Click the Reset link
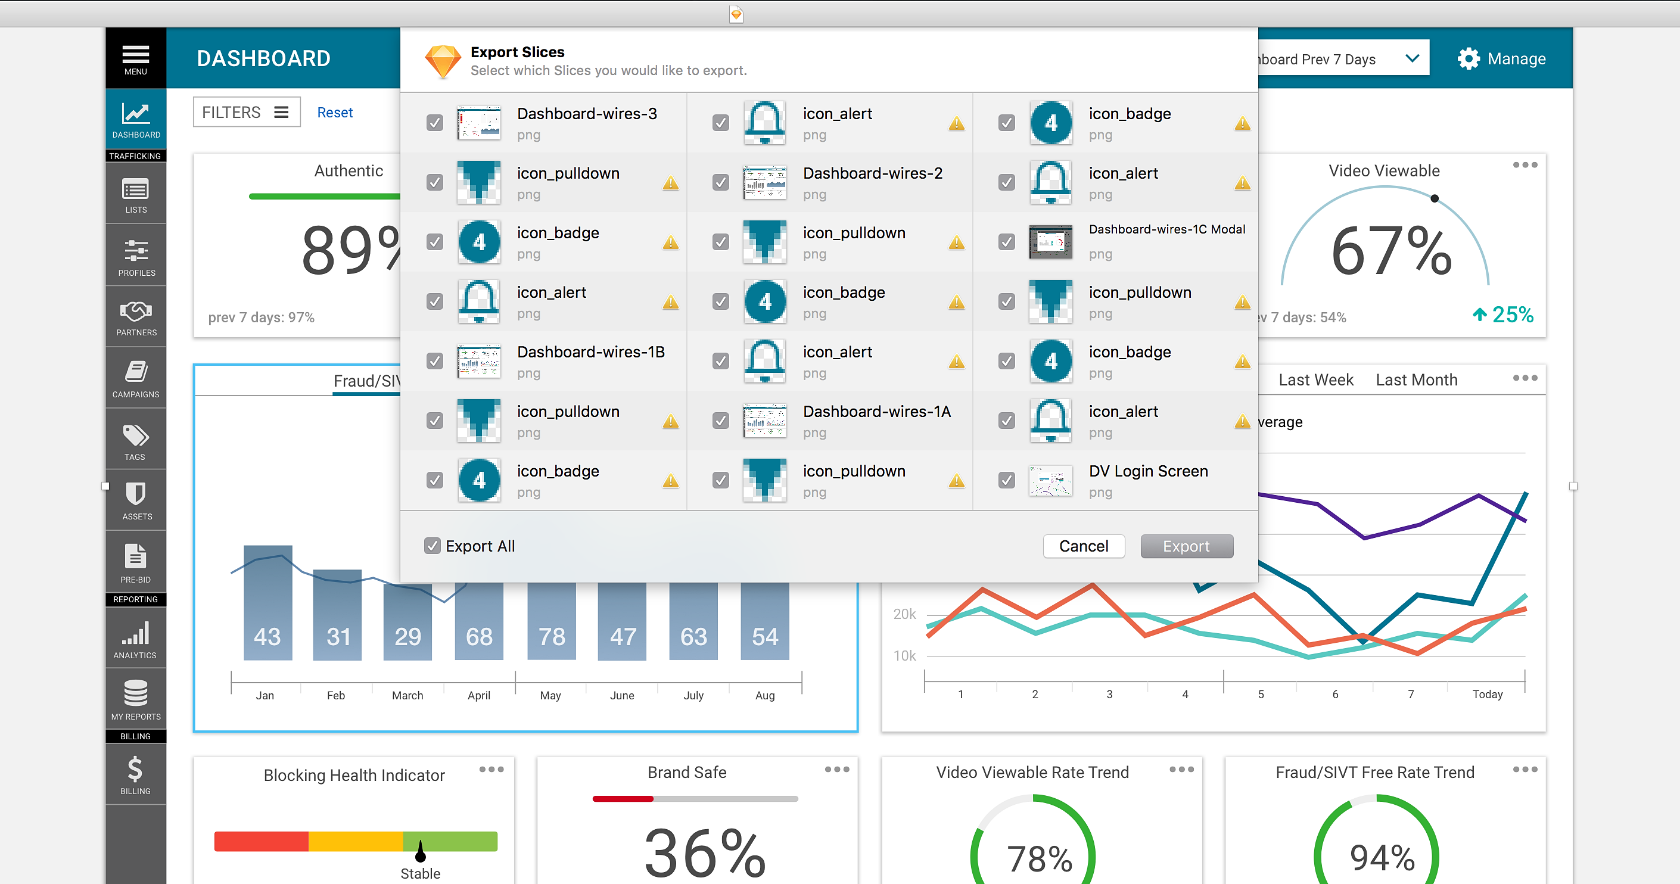Screen dimensions: 1680x884 [x=335, y=113]
